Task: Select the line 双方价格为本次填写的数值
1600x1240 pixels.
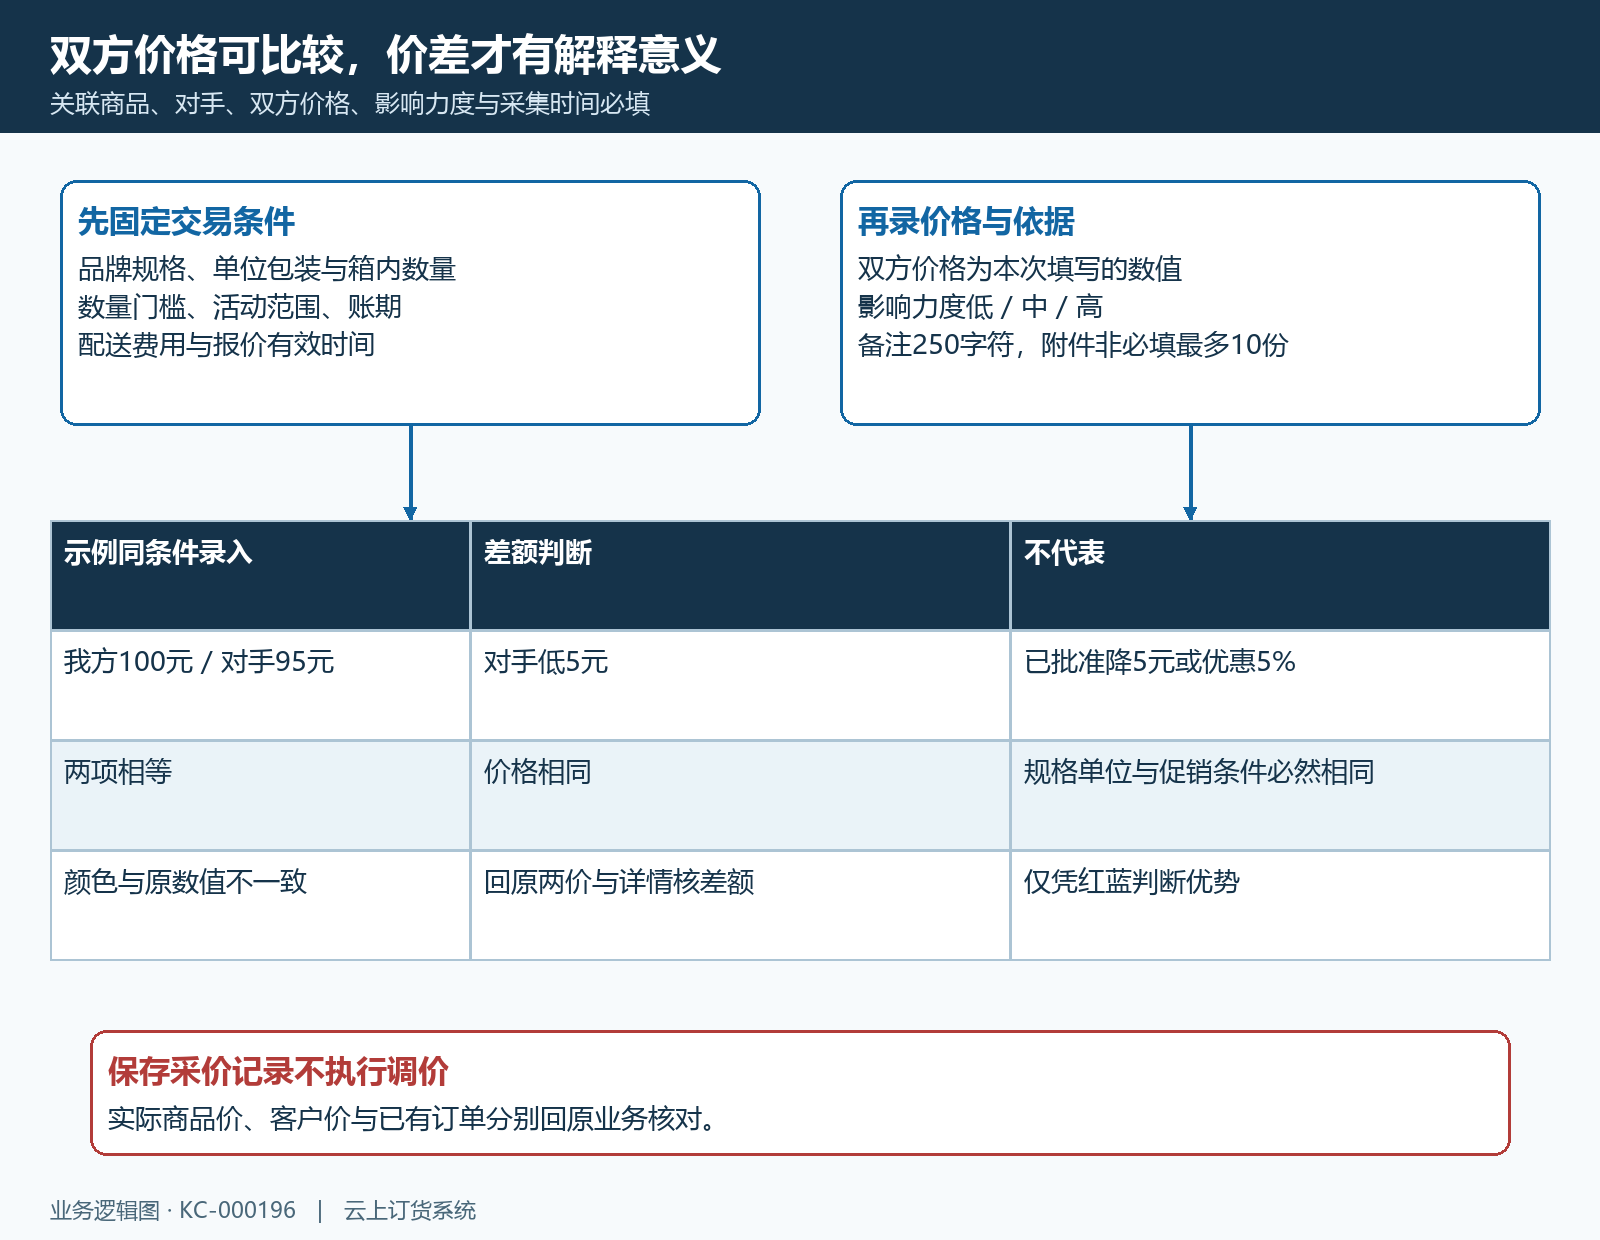Action: click(1020, 269)
